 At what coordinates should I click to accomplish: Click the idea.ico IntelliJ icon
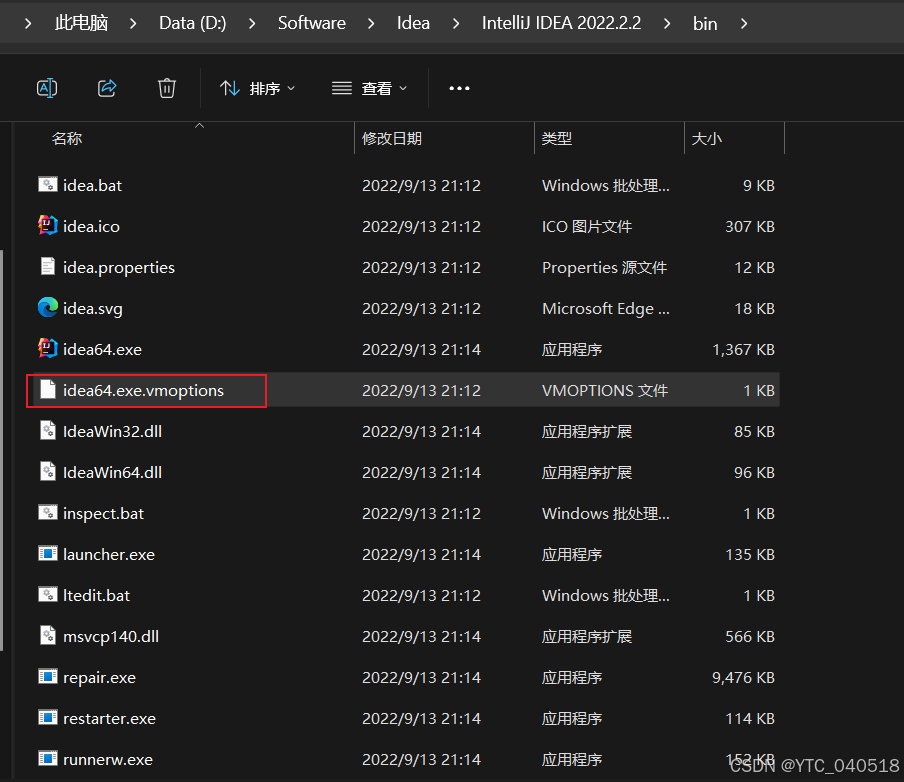[48, 225]
